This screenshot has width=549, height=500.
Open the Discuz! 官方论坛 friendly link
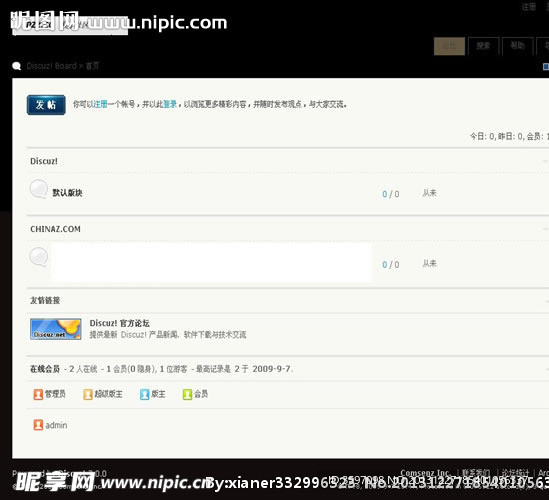pyautogui.click(x=120, y=323)
